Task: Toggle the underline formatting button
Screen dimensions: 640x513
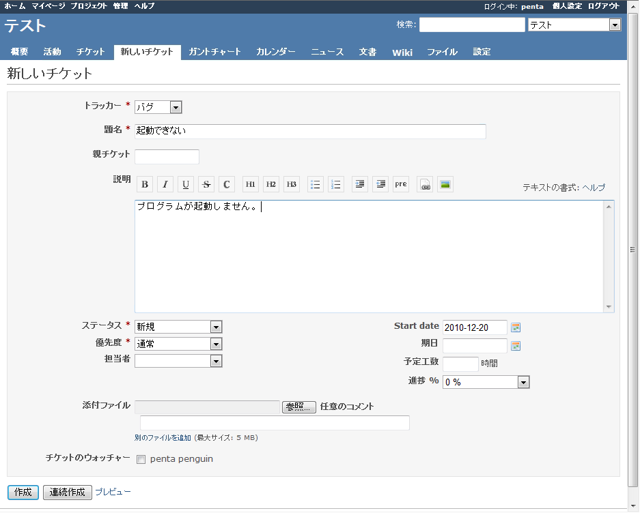Action: pos(186,184)
